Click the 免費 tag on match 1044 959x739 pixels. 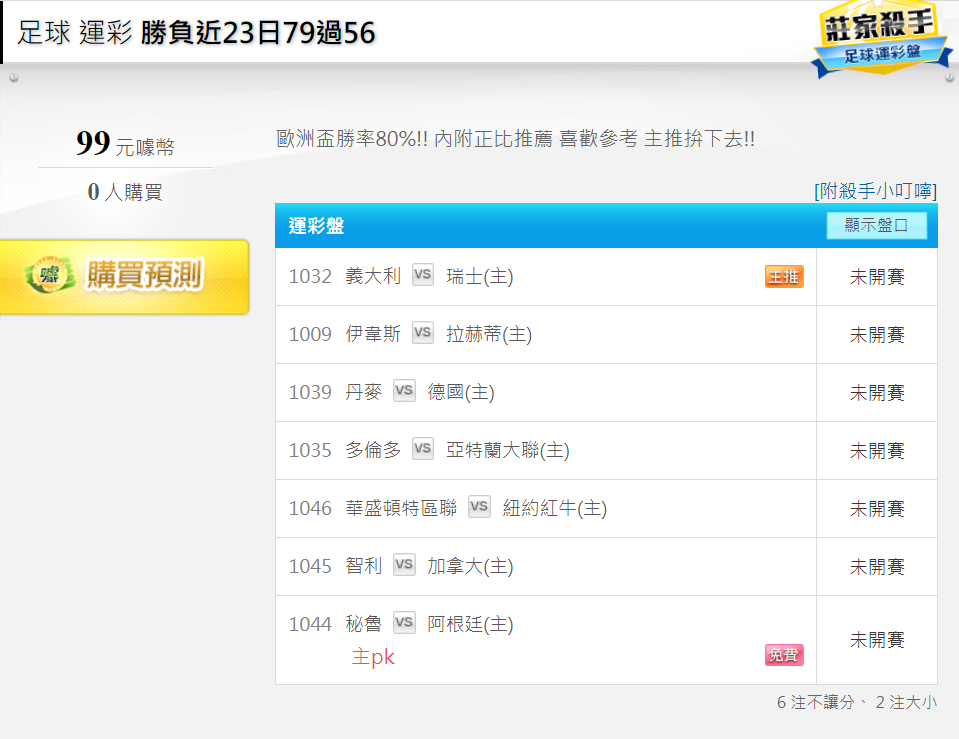coord(784,655)
